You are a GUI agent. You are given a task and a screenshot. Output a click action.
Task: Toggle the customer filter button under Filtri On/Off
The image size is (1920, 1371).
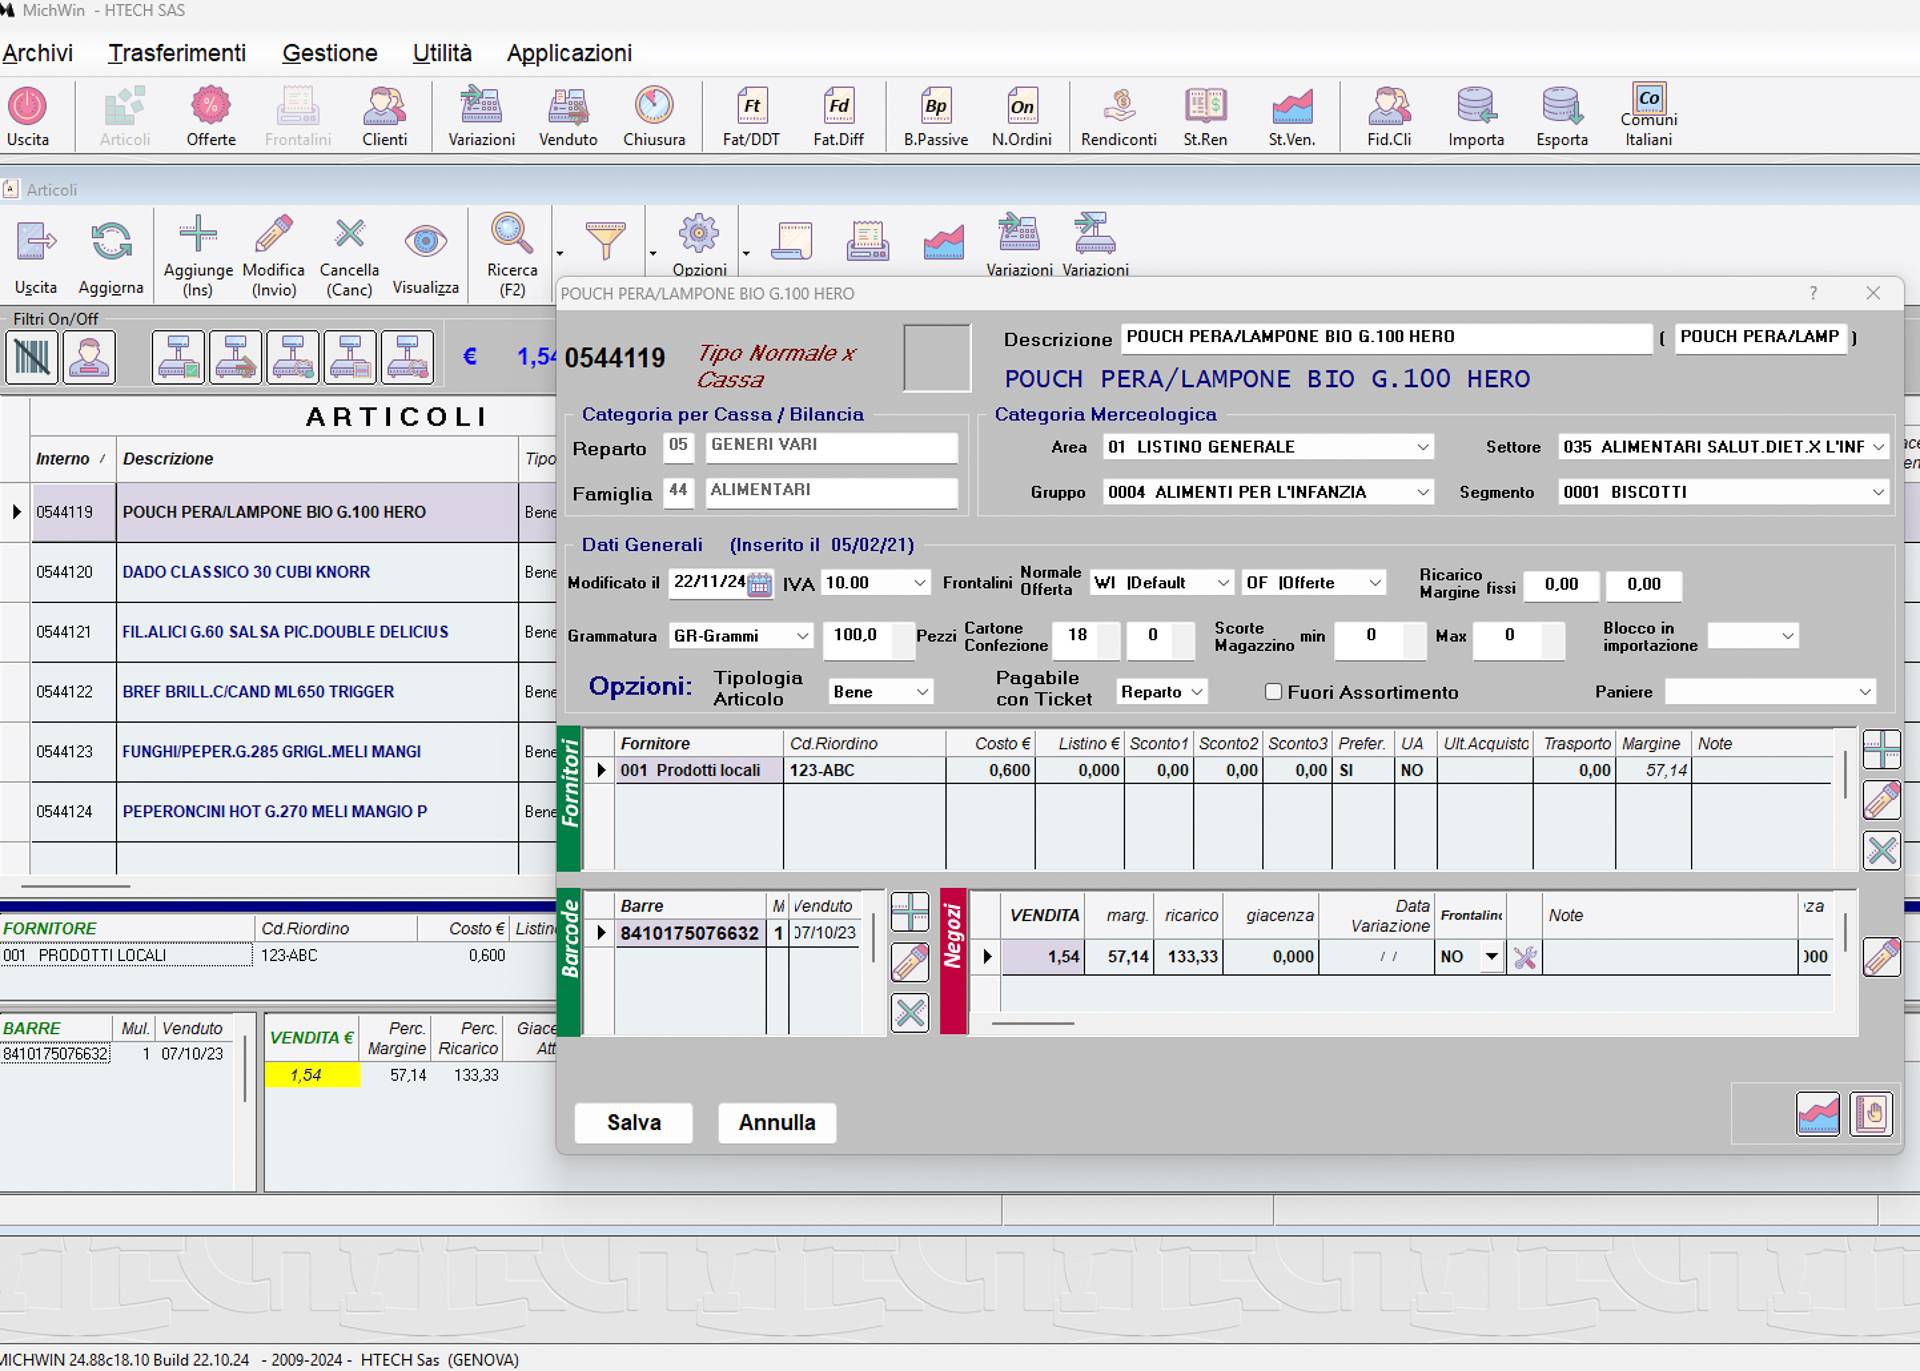tap(89, 357)
